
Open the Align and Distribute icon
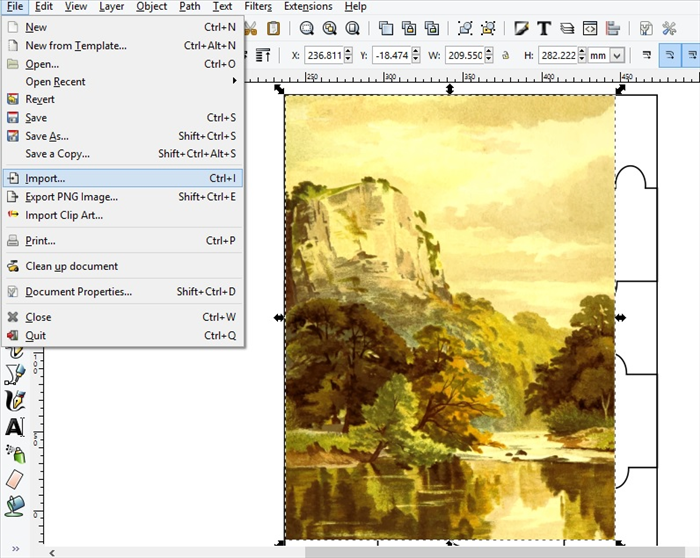coord(613,29)
